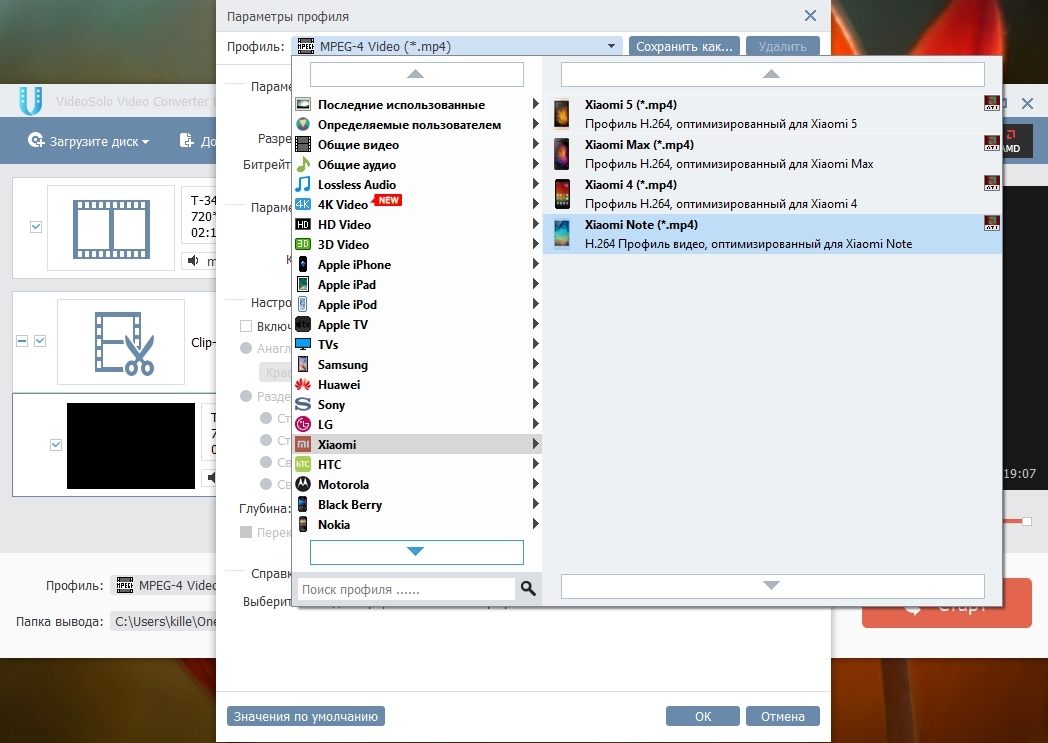Toggle the checkbox beside the Clip item
Image resolution: width=1048 pixels, height=743 pixels.
(x=40, y=341)
